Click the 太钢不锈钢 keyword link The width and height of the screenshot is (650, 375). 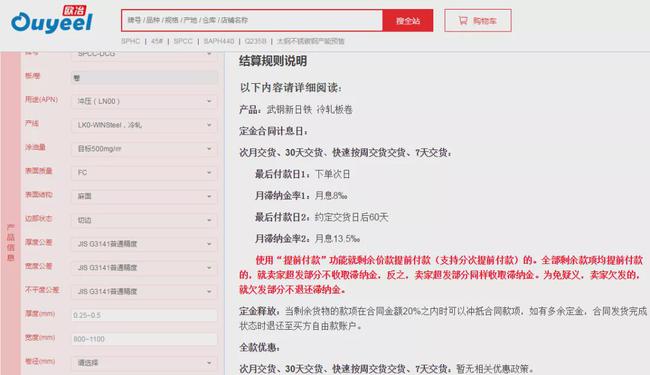coord(310,41)
